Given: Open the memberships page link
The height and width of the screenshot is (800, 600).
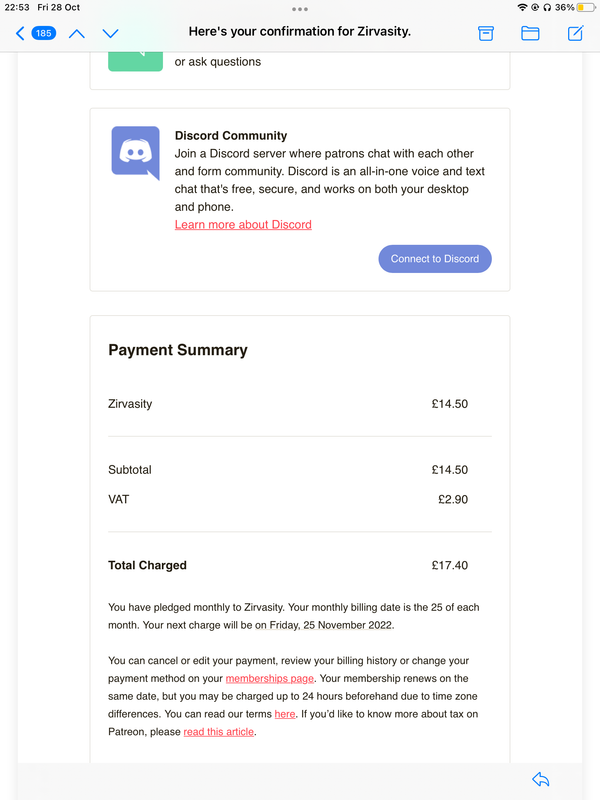Looking at the screenshot, I should (x=269, y=679).
